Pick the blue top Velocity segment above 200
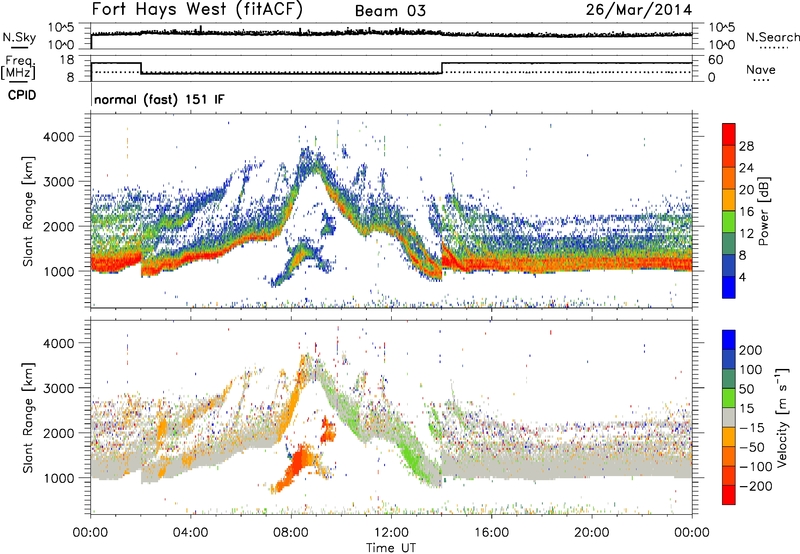The width and height of the screenshot is (800, 554). coord(729,340)
